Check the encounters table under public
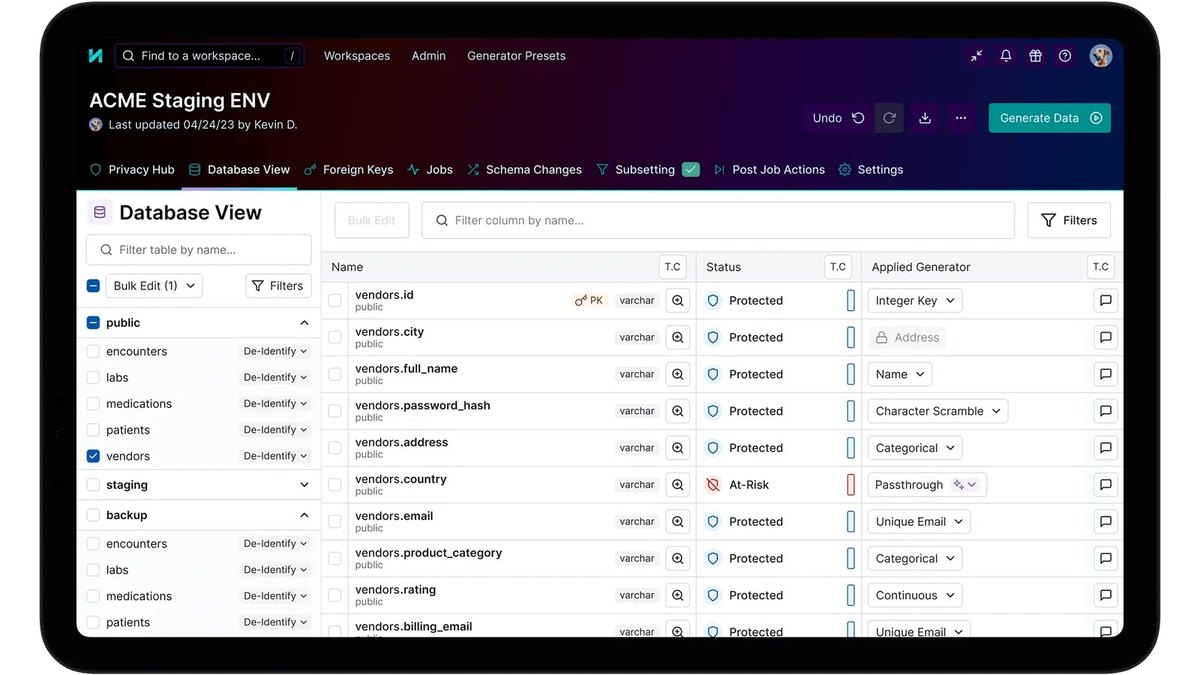The width and height of the screenshot is (1200, 675). coord(93,352)
